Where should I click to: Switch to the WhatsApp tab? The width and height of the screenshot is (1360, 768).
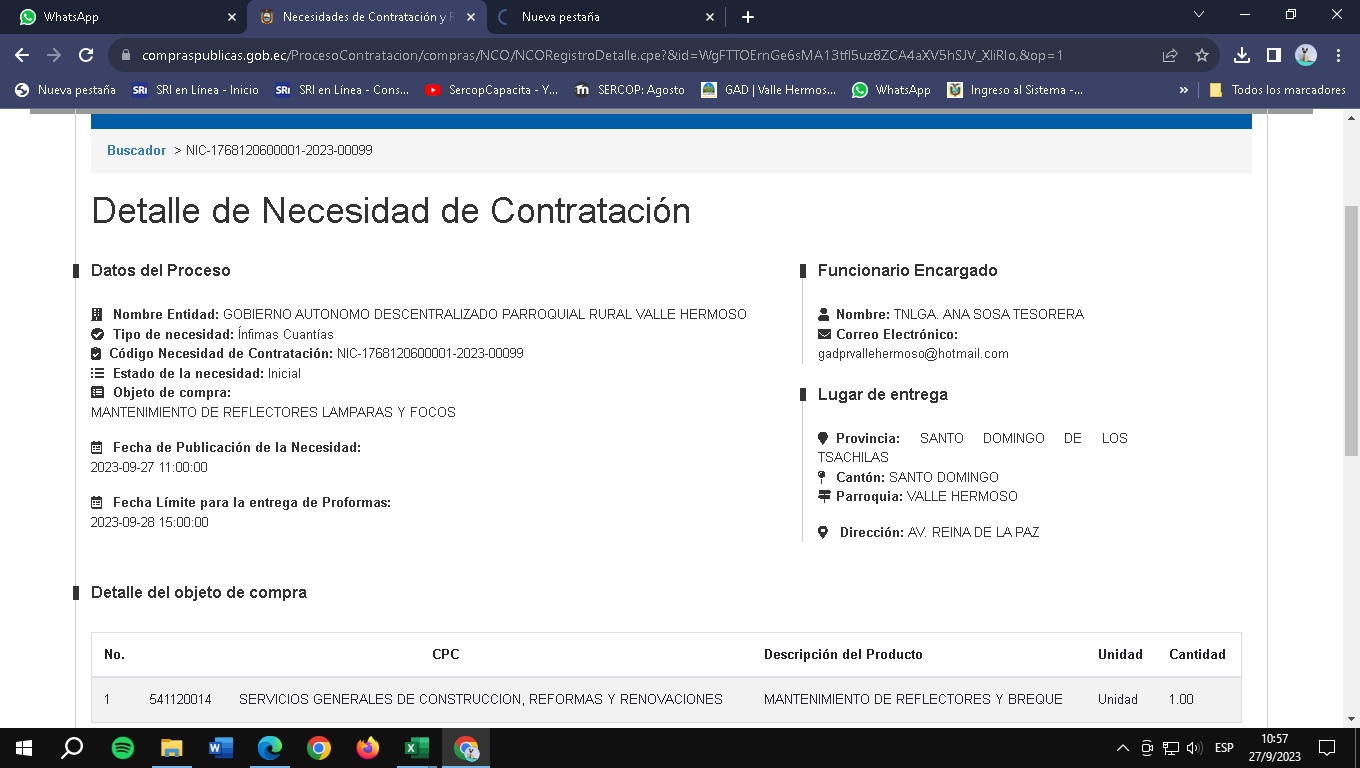tap(120, 17)
